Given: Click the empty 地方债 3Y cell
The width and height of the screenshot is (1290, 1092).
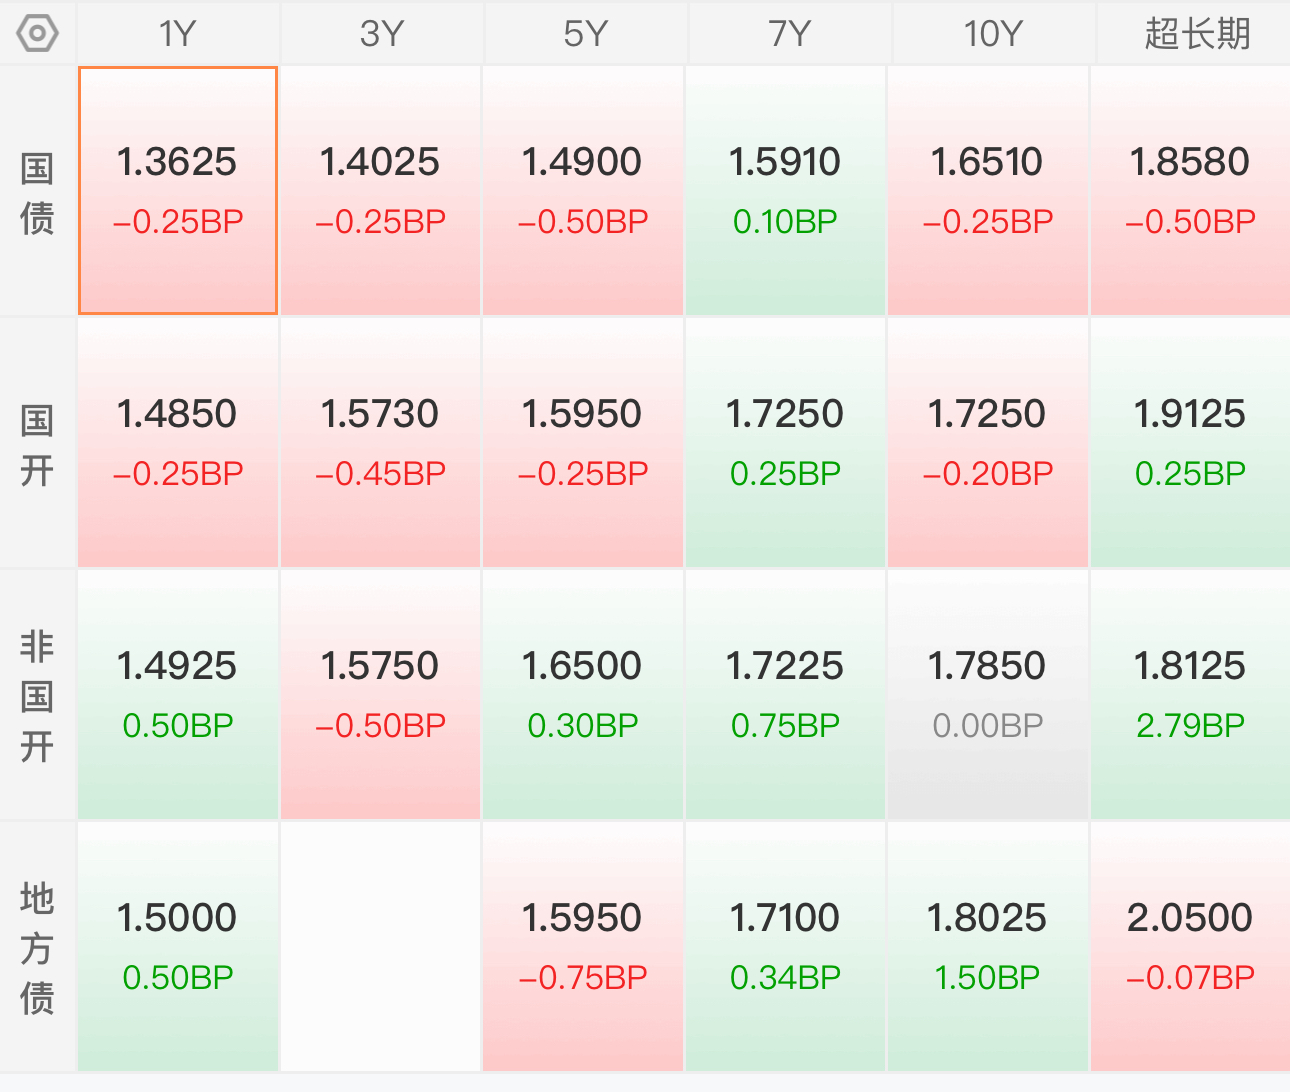Looking at the screenshot, I should pos(380,947).
